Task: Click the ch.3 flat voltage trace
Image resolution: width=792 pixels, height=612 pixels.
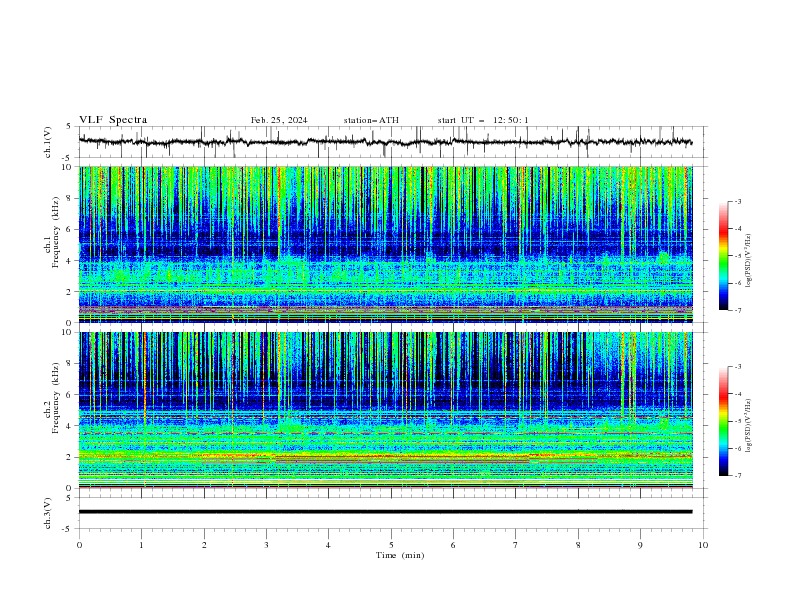Action: point(385,512)
